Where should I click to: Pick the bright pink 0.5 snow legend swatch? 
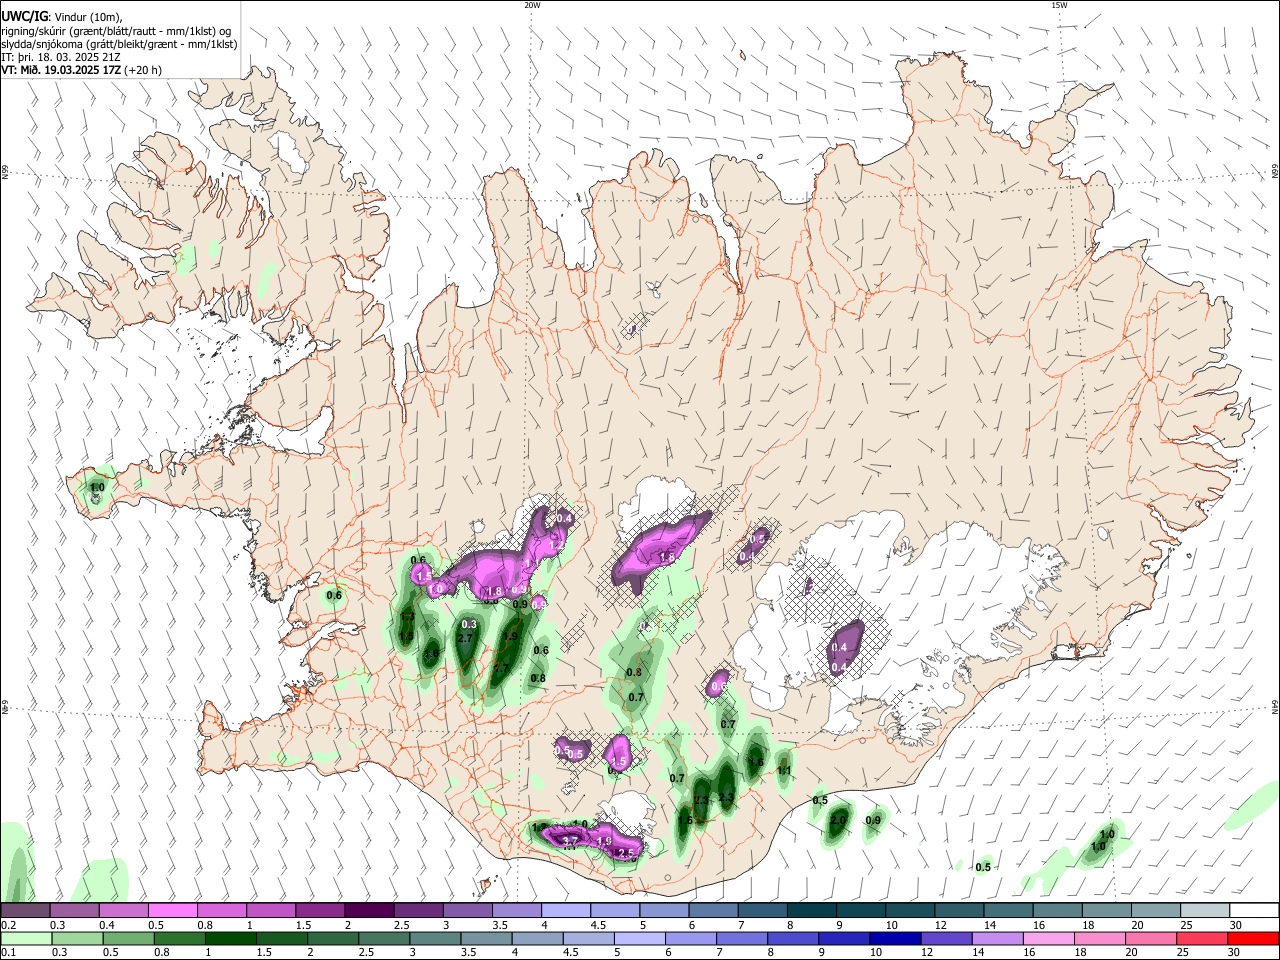click(172, 910)
